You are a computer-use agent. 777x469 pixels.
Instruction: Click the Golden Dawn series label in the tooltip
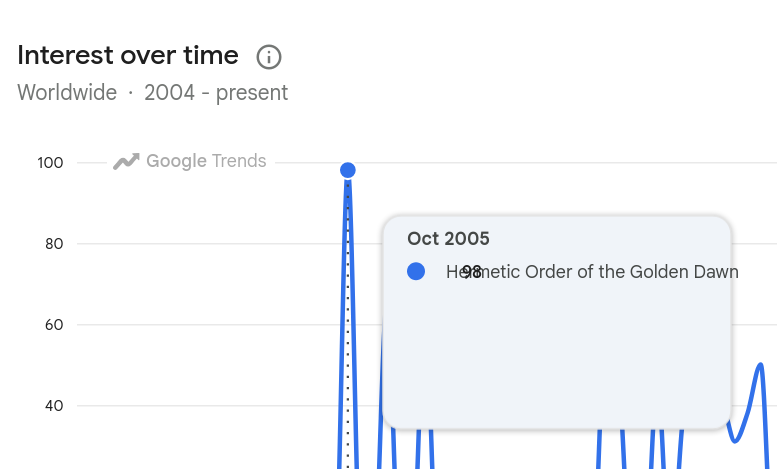coord(592,272)
